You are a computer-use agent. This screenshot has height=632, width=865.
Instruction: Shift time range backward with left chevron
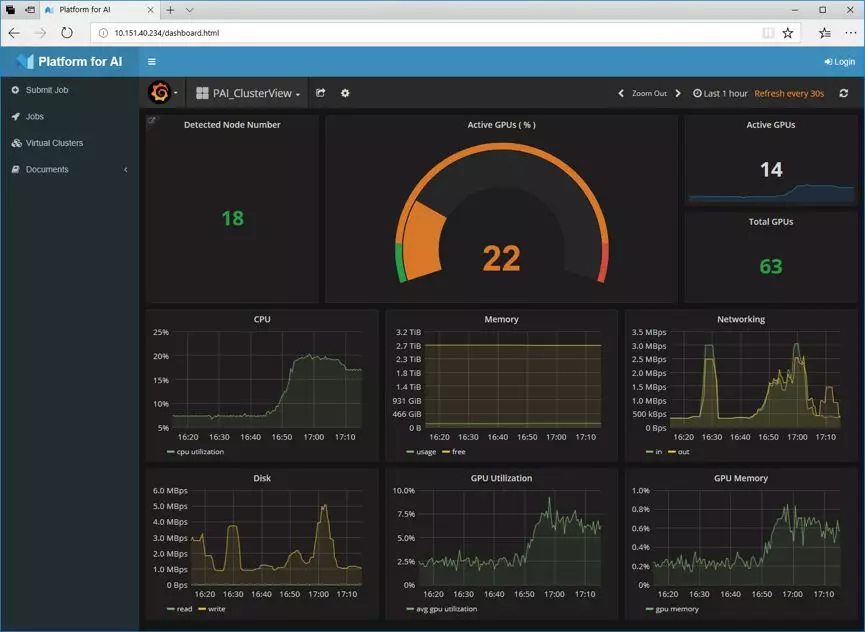(621, 93)
